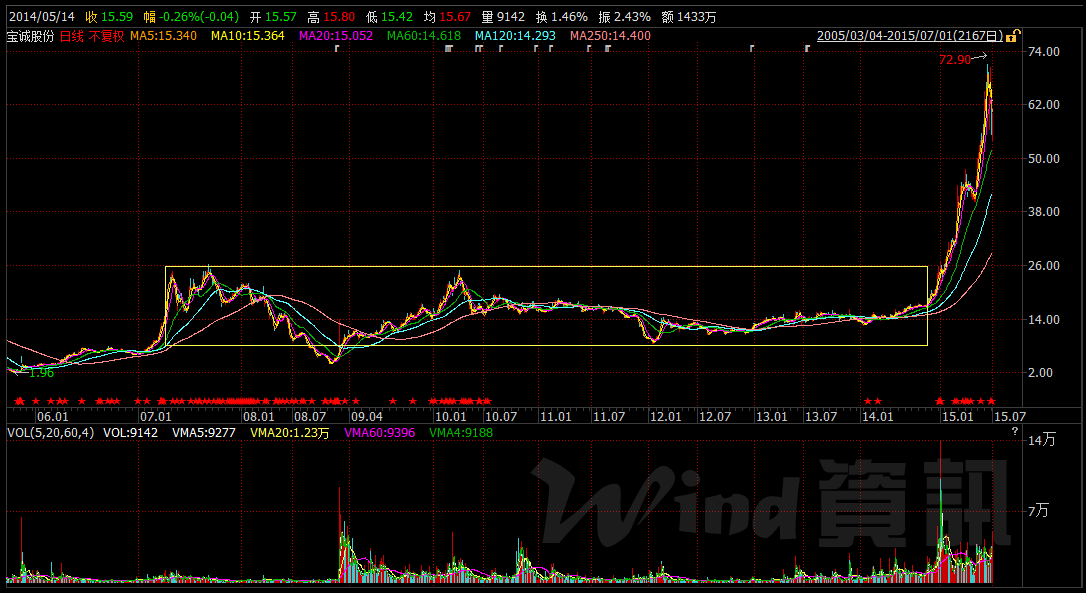Click the VMA60:9396 magenta volume average label

click(x=379, y=432)
